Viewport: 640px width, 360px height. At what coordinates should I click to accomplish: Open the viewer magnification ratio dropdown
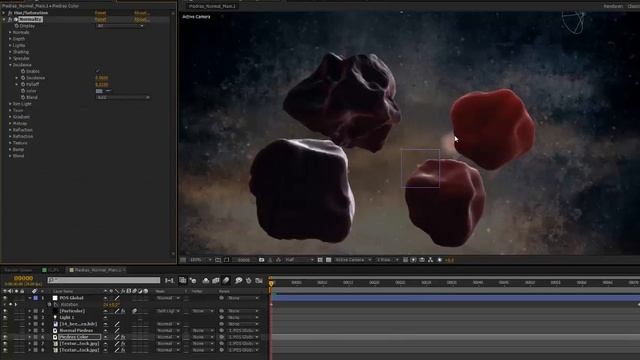click(201, 260)
